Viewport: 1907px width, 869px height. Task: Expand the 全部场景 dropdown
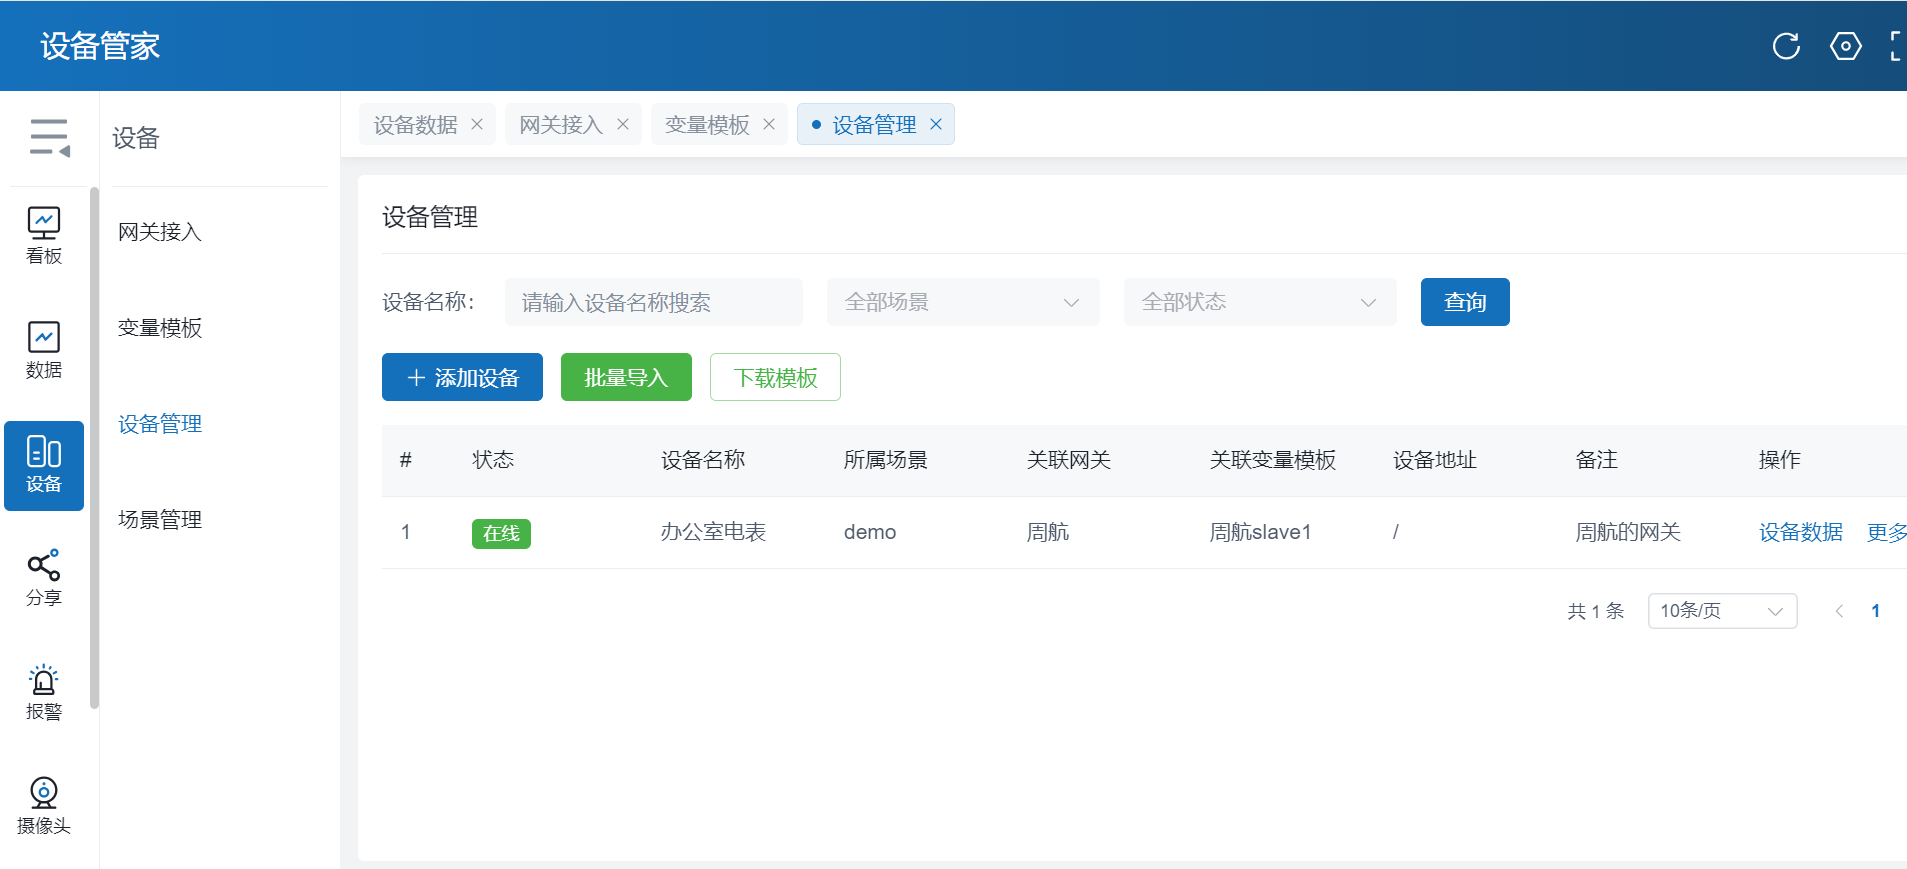(962, 302)
